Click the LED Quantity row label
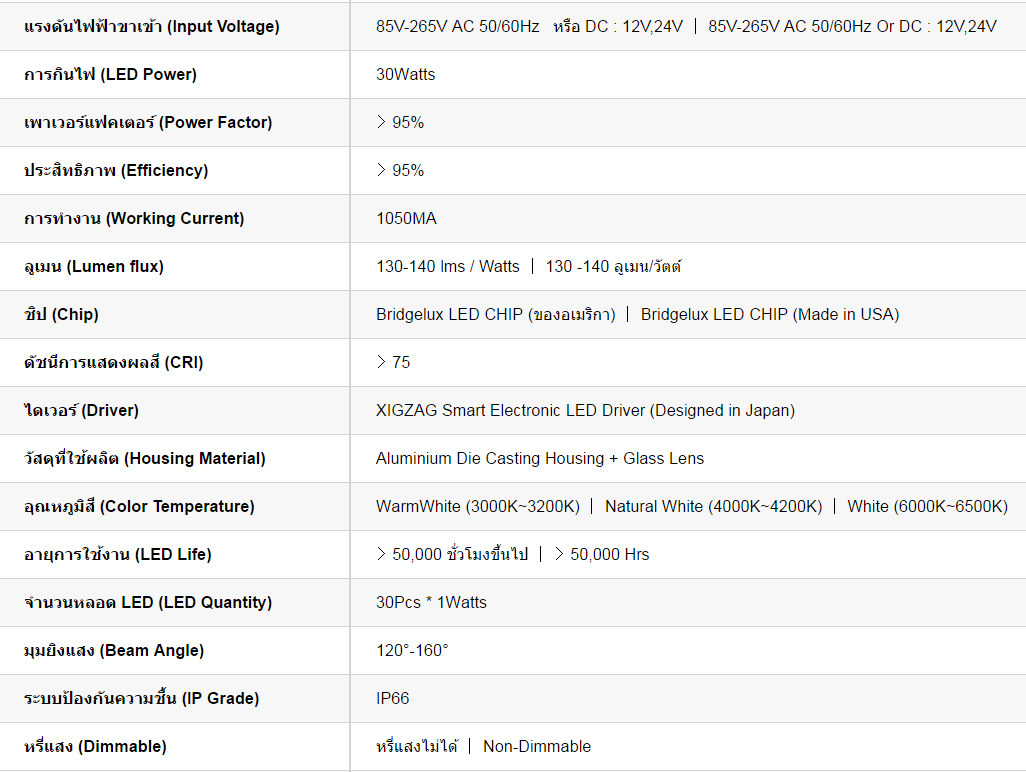 coord(147,603)
